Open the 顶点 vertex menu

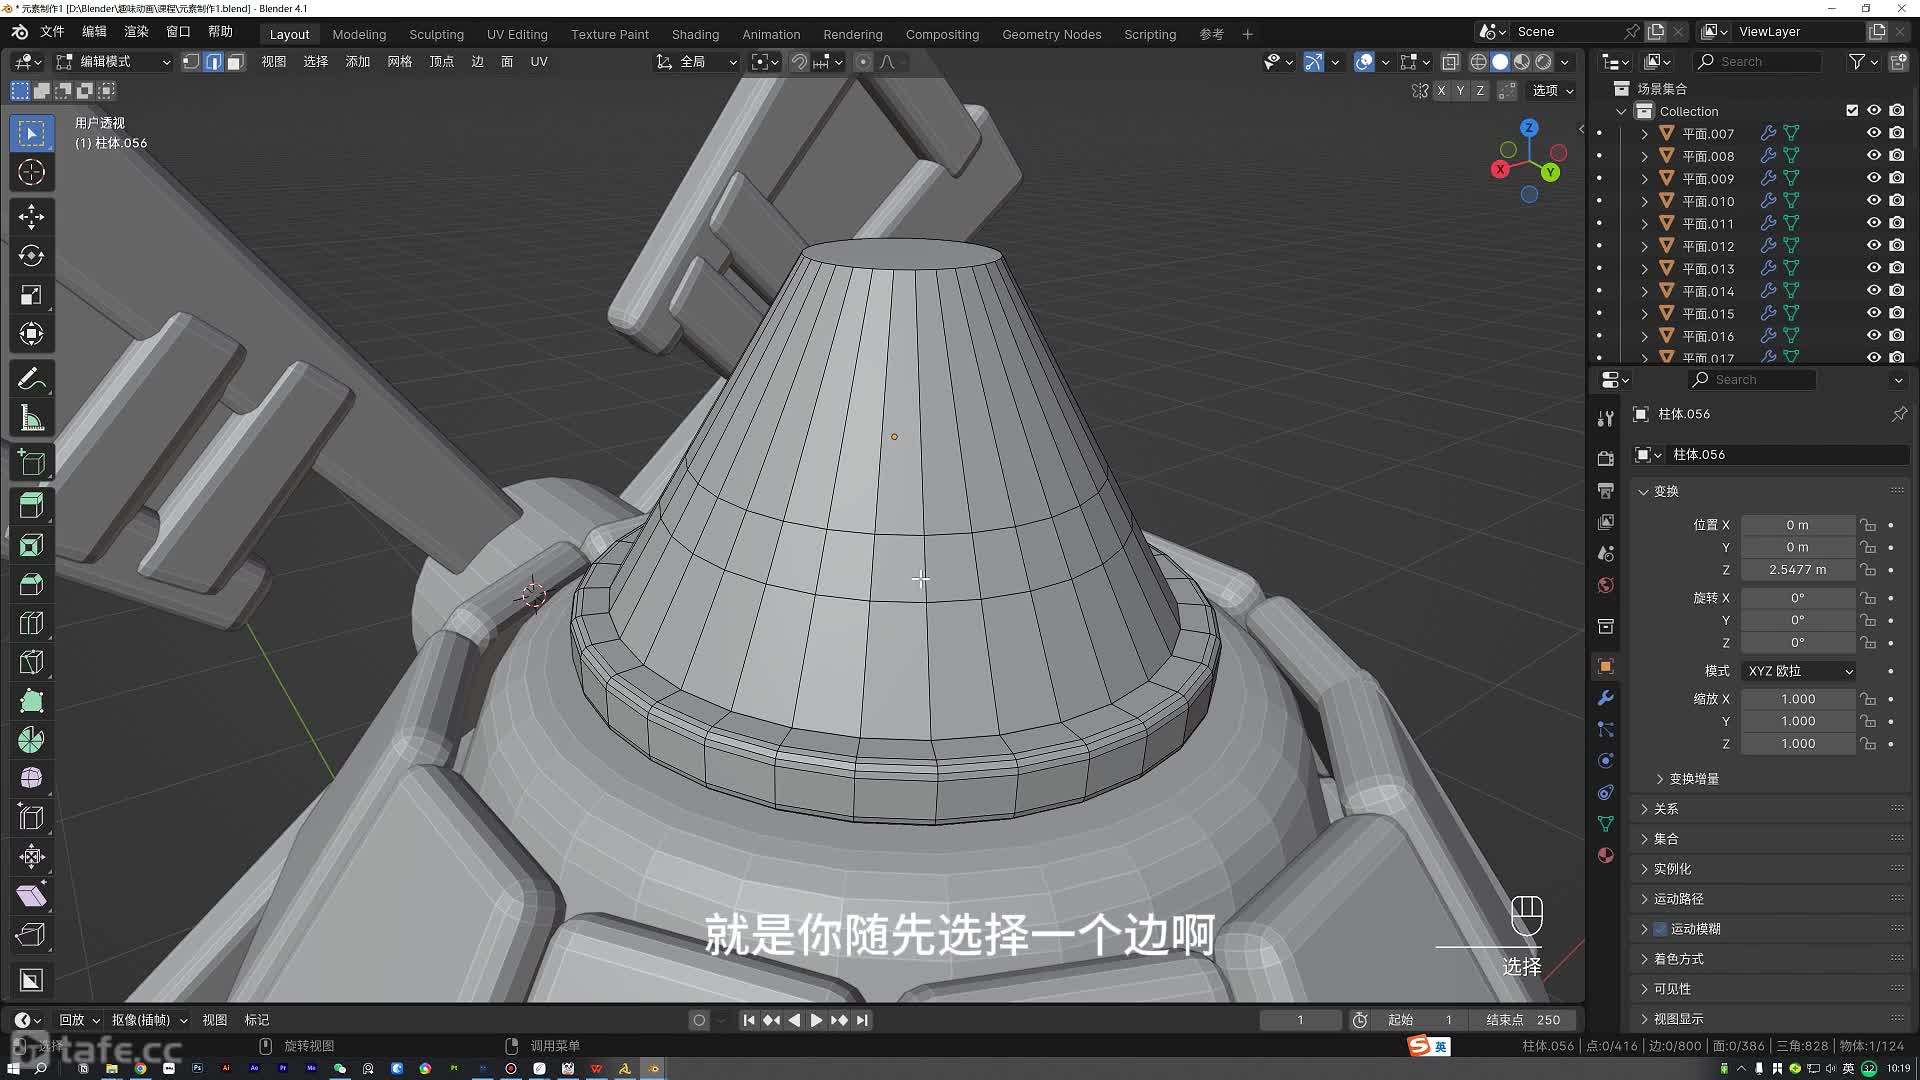(x=441, y=62)
